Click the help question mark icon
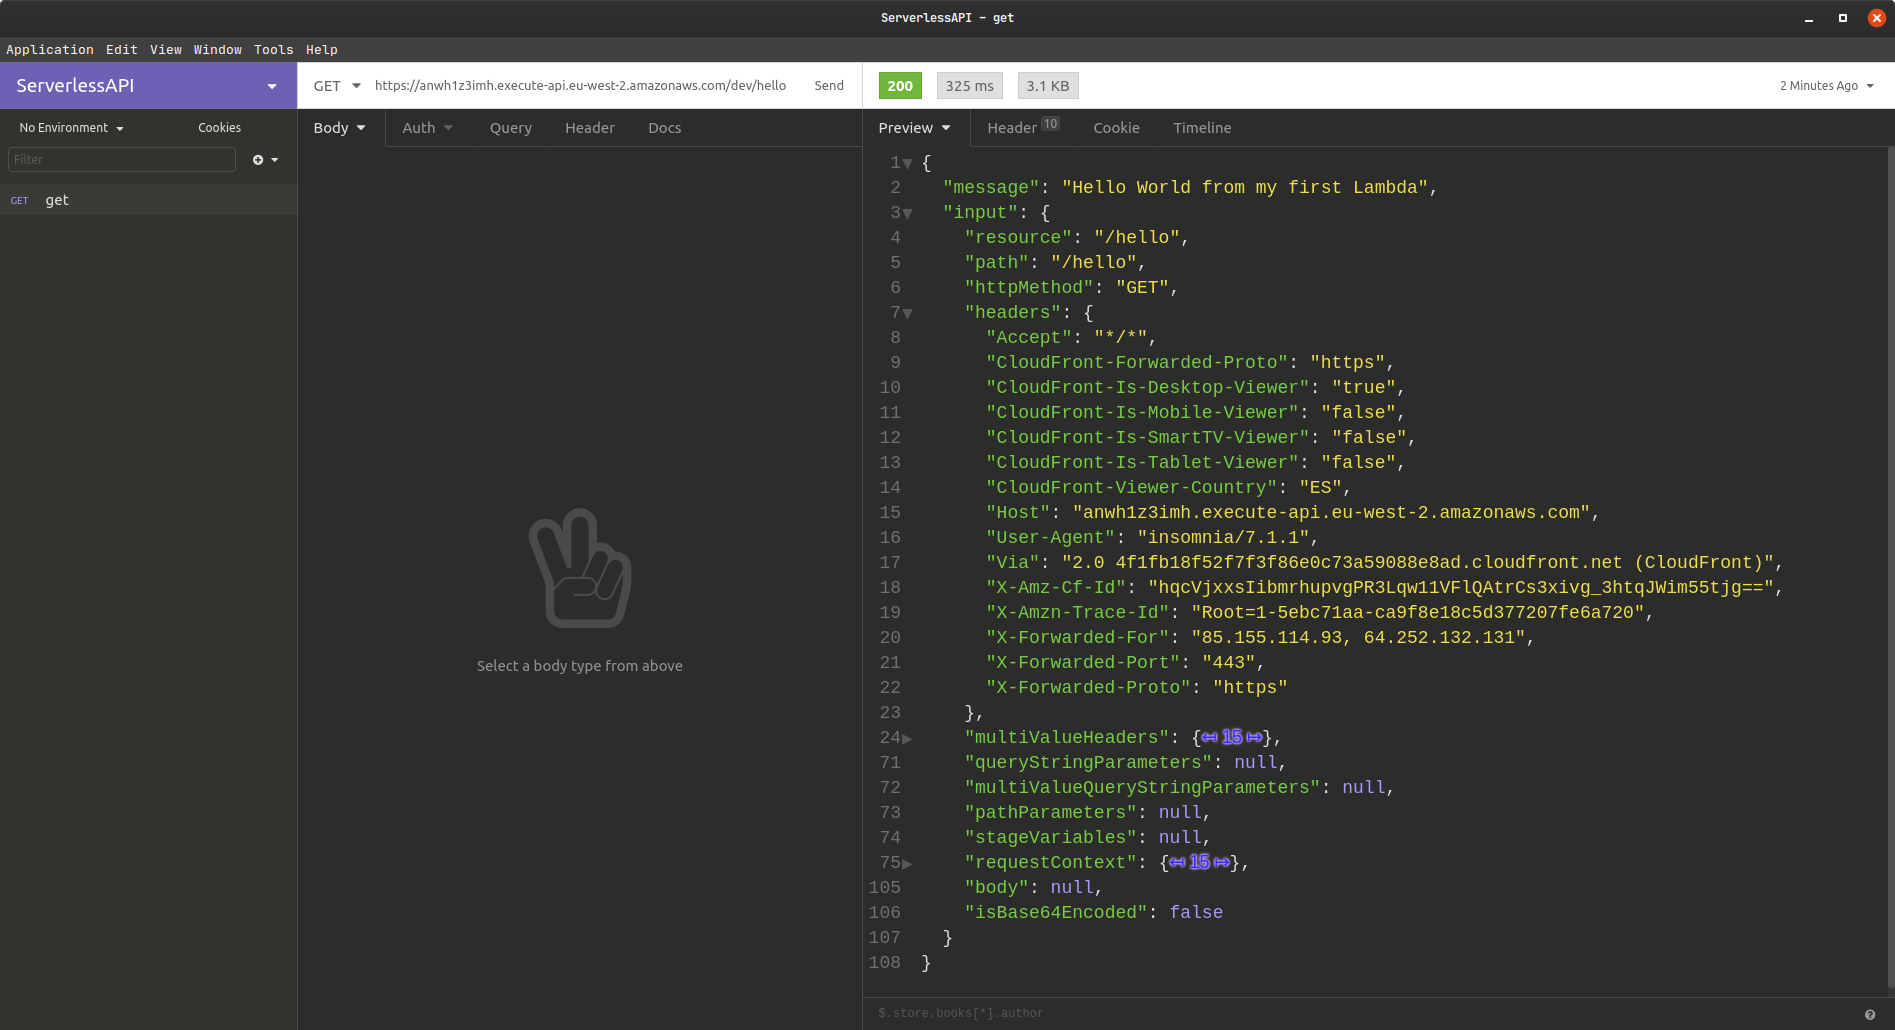Screen dimensions: 1895x1030 (1870, 1014)
